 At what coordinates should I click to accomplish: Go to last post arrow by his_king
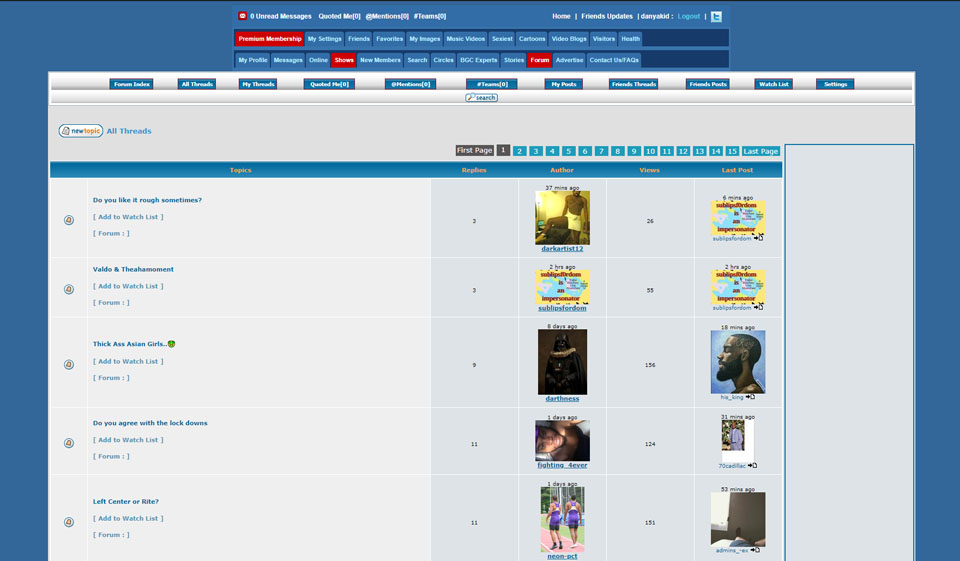750,397
